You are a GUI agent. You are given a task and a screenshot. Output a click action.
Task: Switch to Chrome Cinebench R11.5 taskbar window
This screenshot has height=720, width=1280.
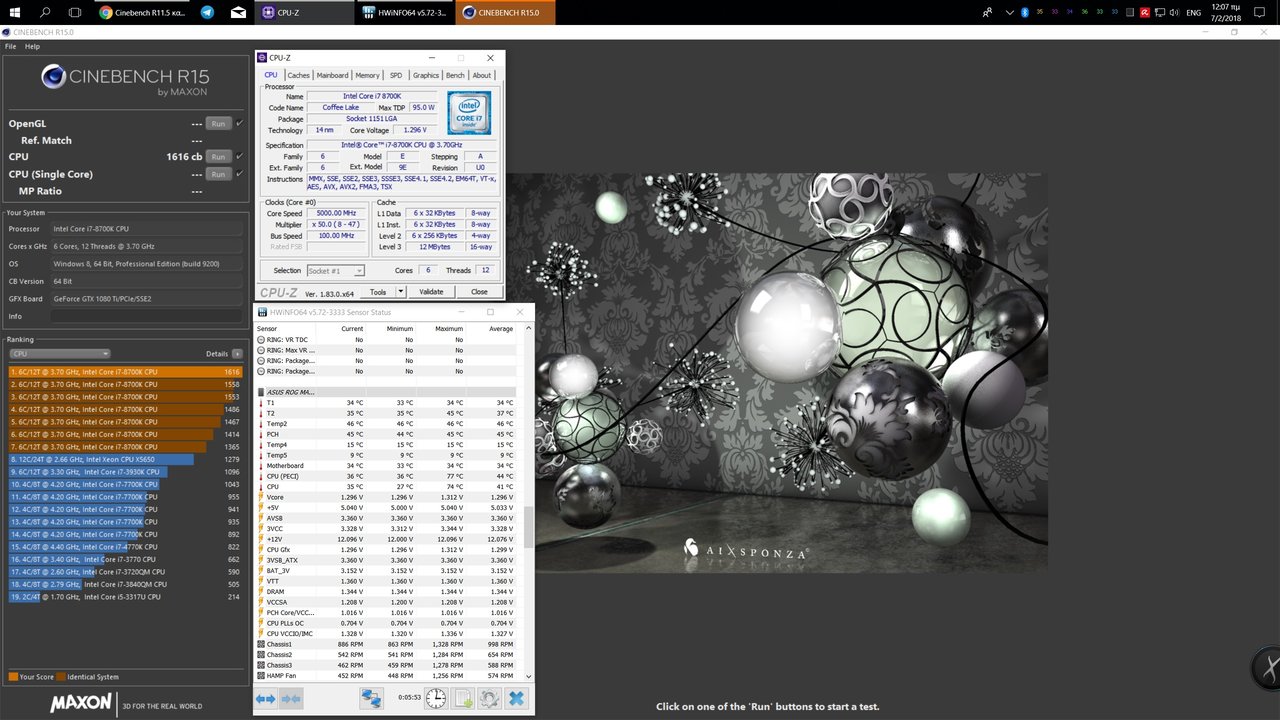(142, 12)
